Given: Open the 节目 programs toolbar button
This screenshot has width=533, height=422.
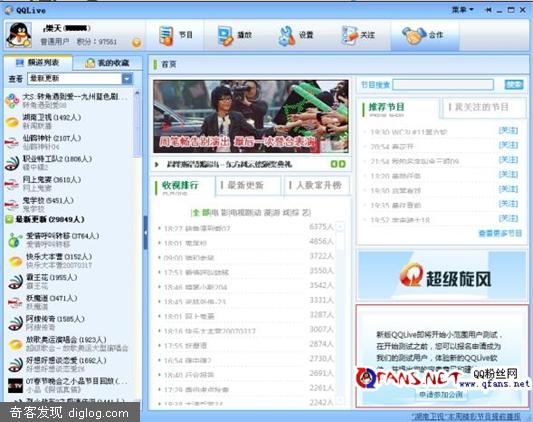Looking at the screenshot, I should (176, 35).
